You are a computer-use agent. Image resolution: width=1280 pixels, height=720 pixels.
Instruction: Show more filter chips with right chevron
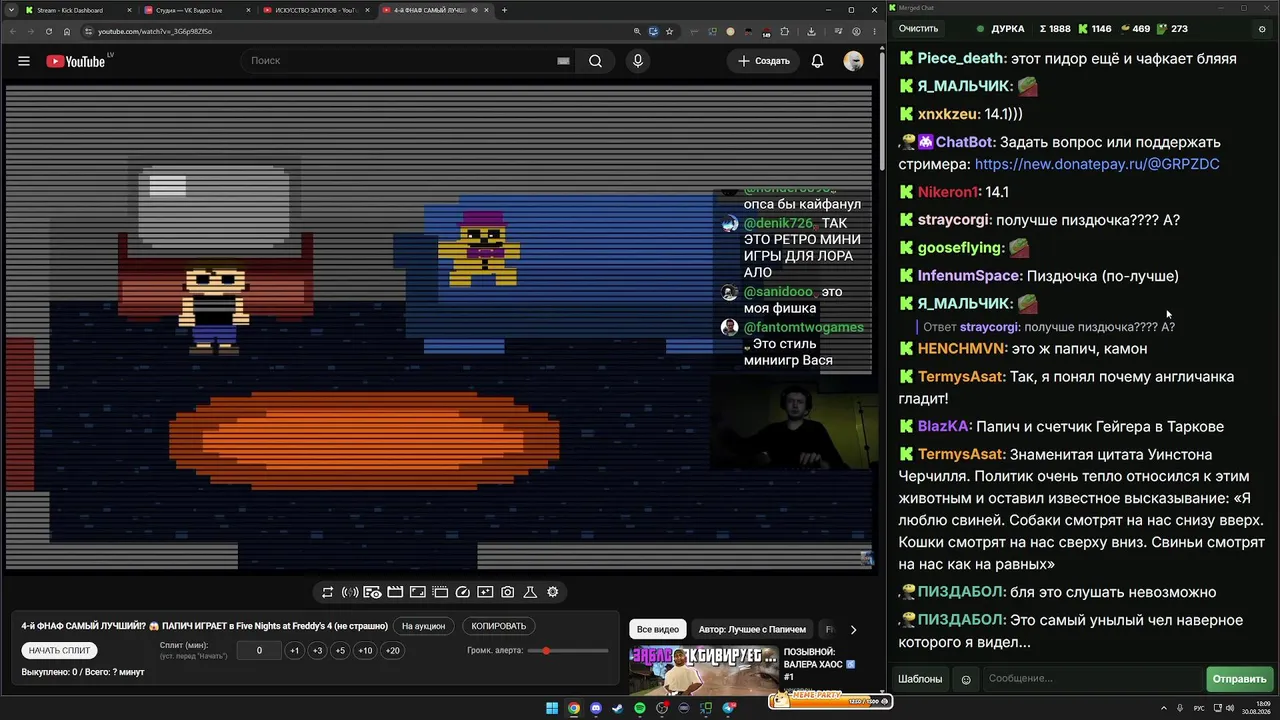pyautogui.click(x=853, y=630)
